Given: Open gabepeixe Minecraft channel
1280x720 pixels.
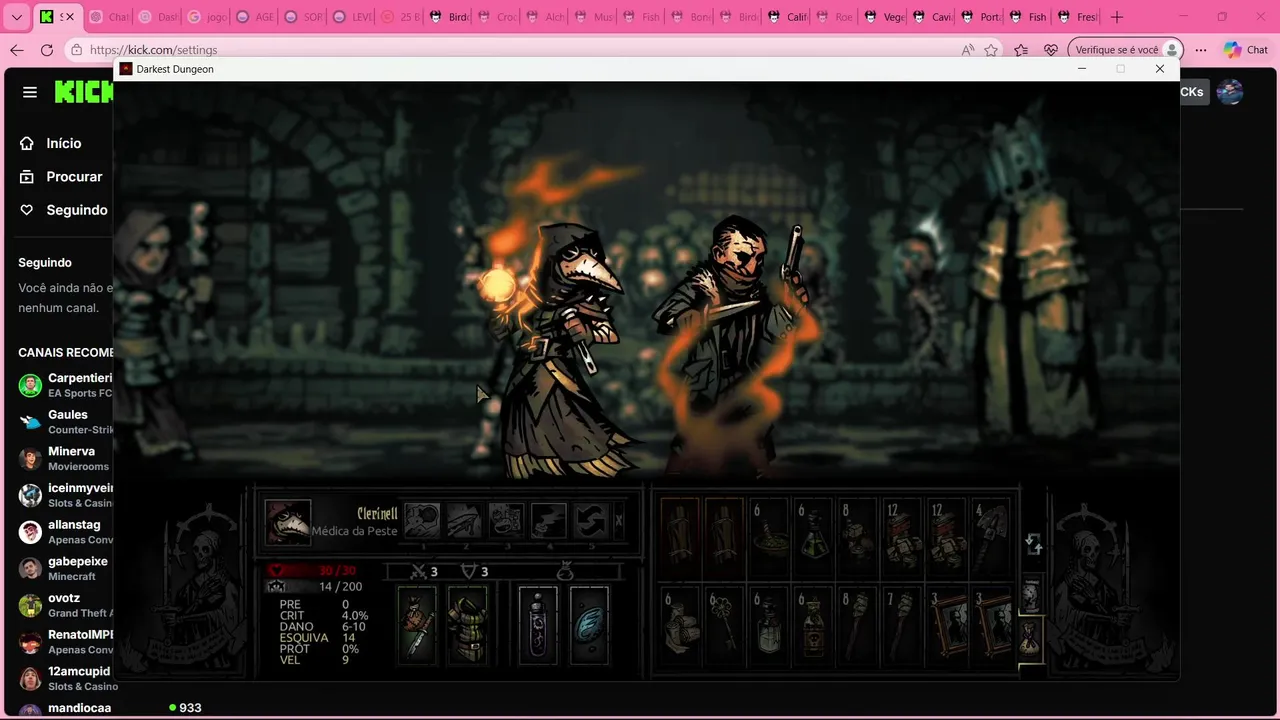Looking at the screenshot, I should click(64, 568).
